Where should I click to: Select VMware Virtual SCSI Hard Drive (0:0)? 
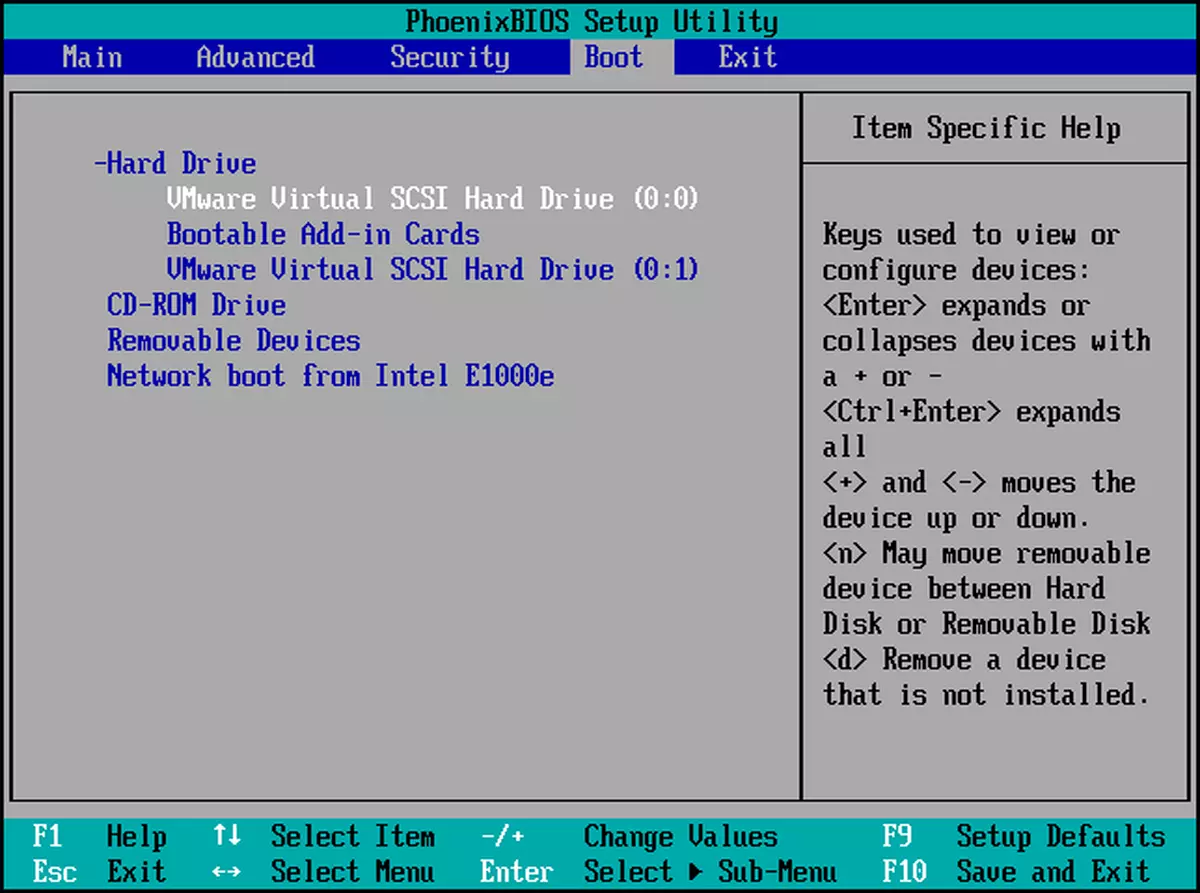[432, 199]
